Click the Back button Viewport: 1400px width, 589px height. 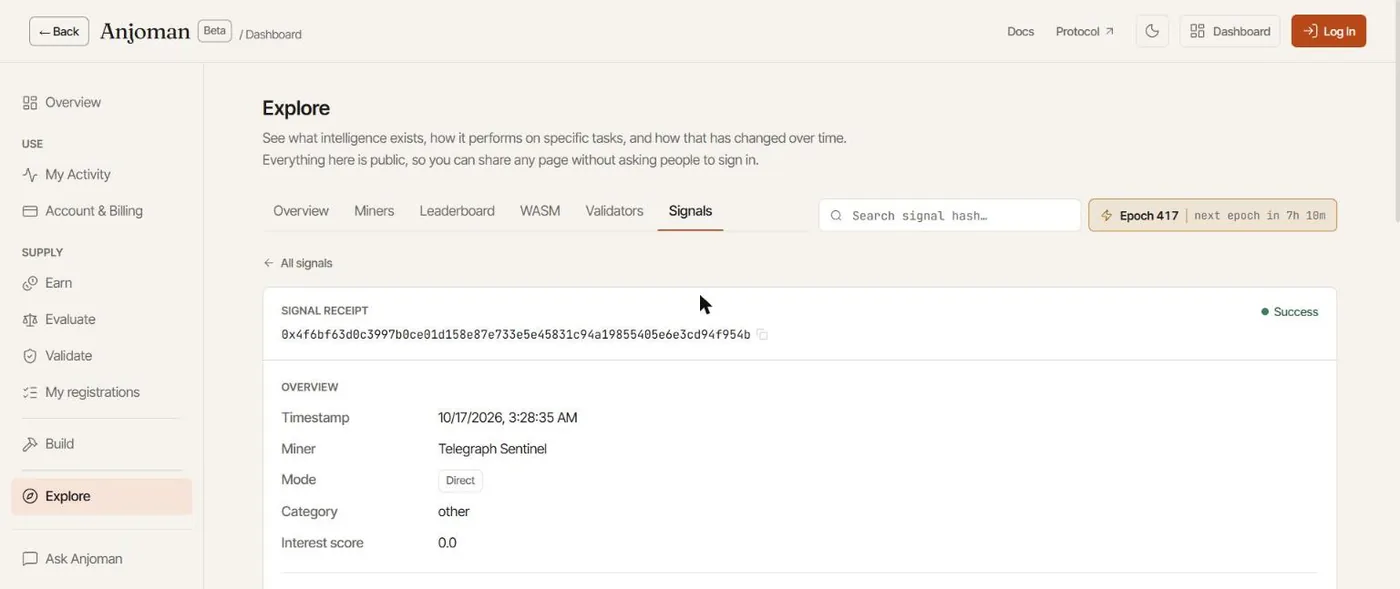coord(59,32)
